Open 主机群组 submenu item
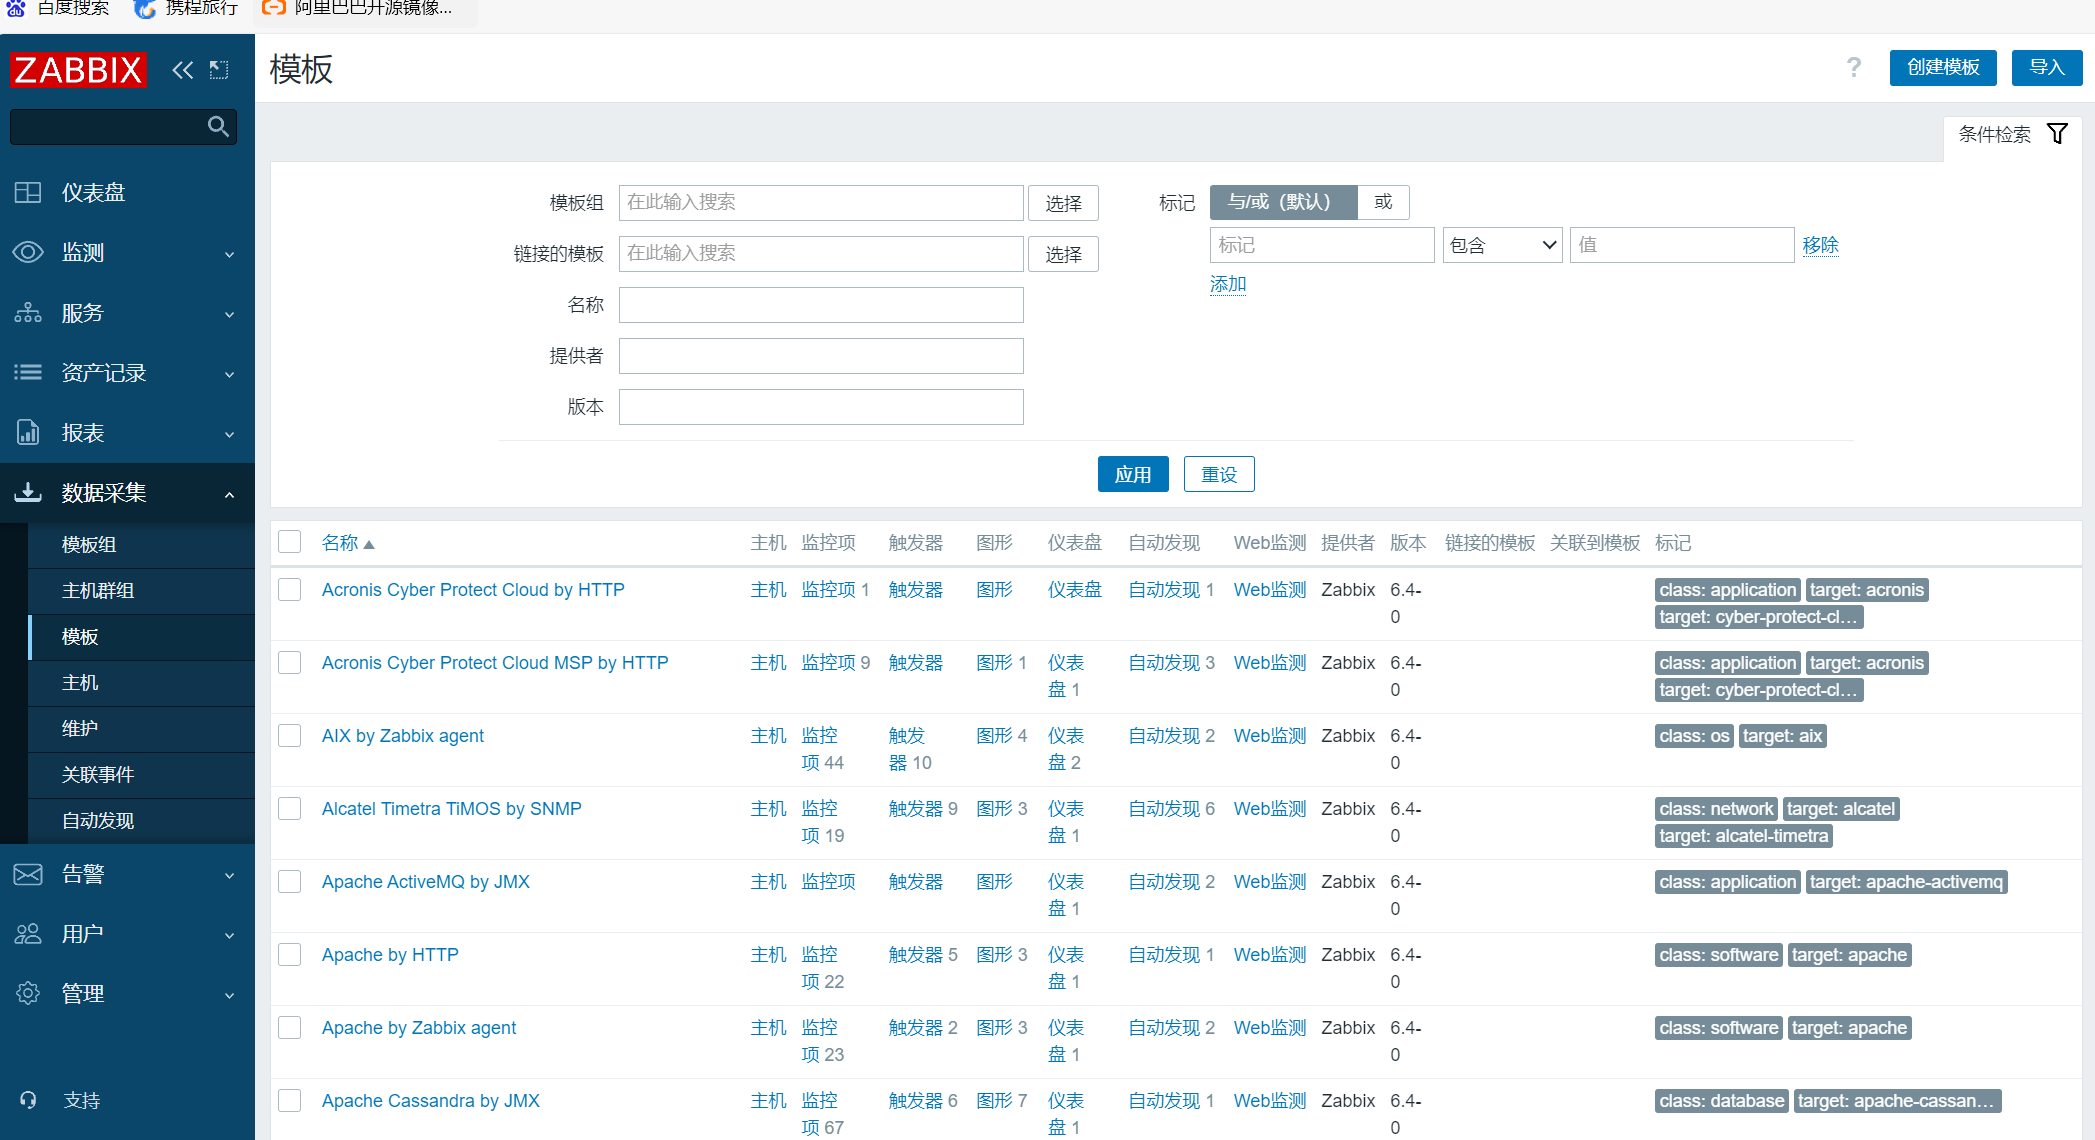 click(x=141, y=591)
